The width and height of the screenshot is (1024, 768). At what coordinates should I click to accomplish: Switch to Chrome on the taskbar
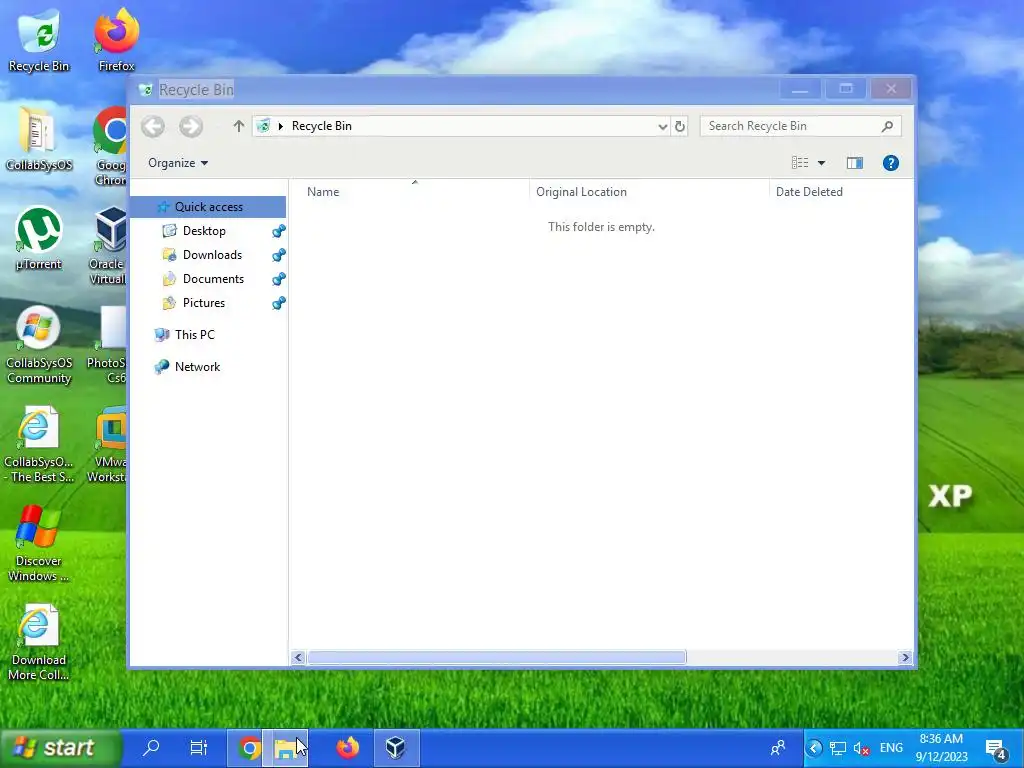249,748
